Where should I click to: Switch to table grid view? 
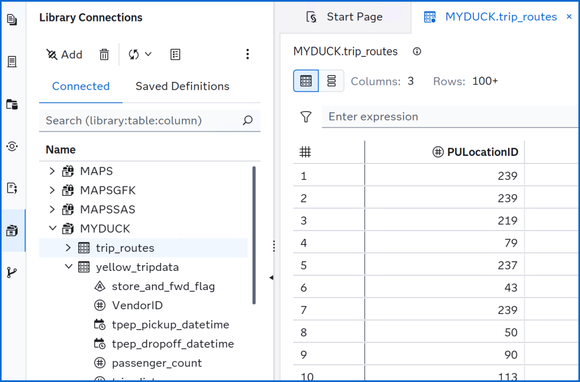click(306, 81)
